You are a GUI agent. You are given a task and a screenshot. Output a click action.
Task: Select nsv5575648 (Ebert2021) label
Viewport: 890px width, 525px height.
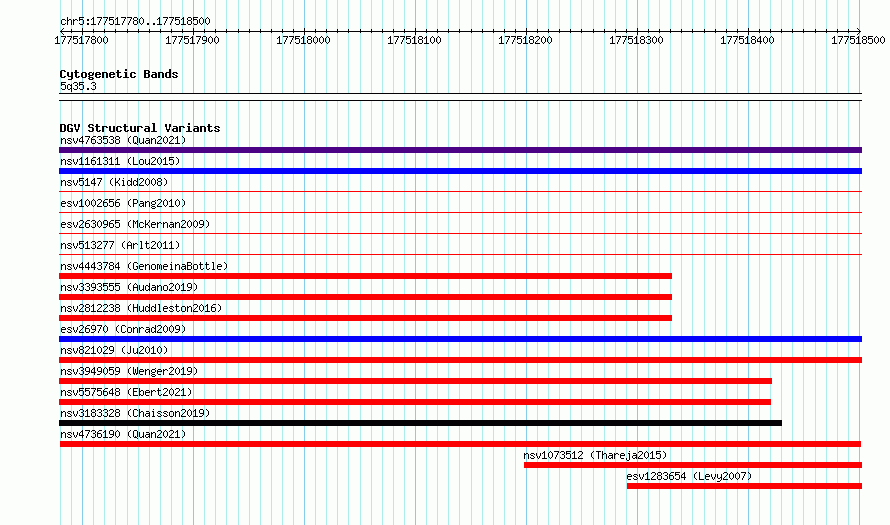point(126,392)
